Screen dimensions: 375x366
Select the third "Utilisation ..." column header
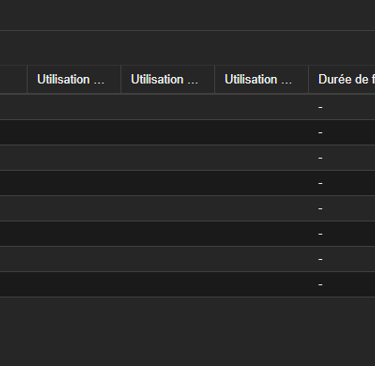pos(261,79)
